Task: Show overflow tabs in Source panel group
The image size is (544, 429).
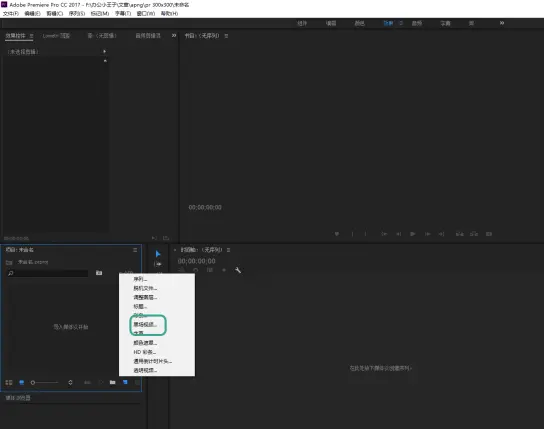Action: pos(174,35)
